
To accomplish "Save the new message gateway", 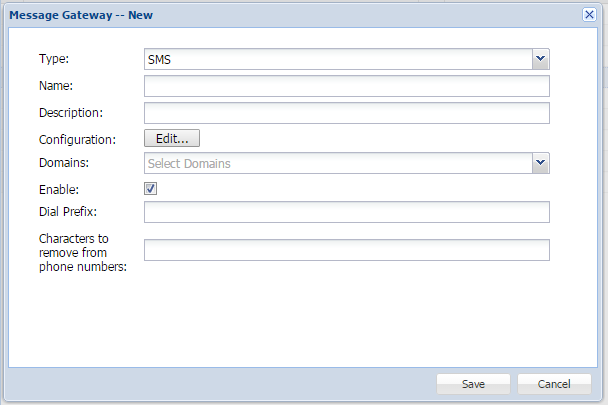I will (x=473, y=384).
